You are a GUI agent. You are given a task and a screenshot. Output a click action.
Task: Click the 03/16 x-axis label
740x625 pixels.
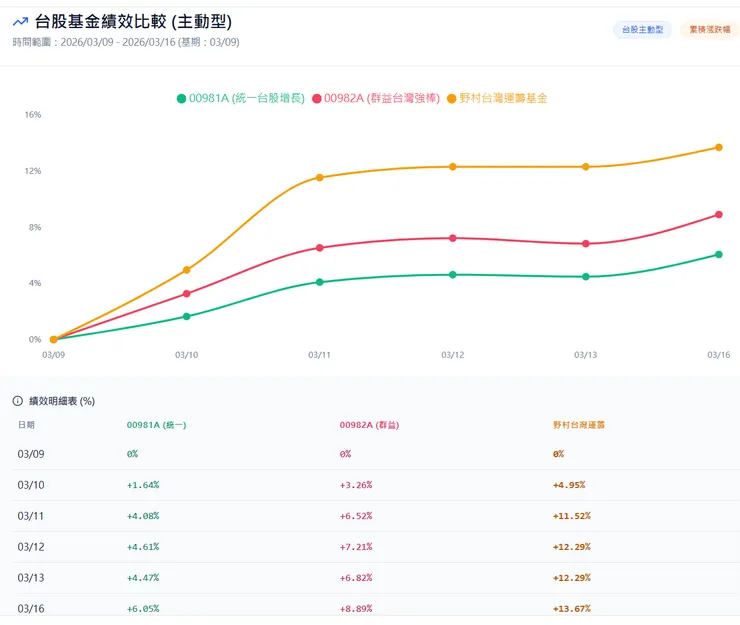[718, 355]
